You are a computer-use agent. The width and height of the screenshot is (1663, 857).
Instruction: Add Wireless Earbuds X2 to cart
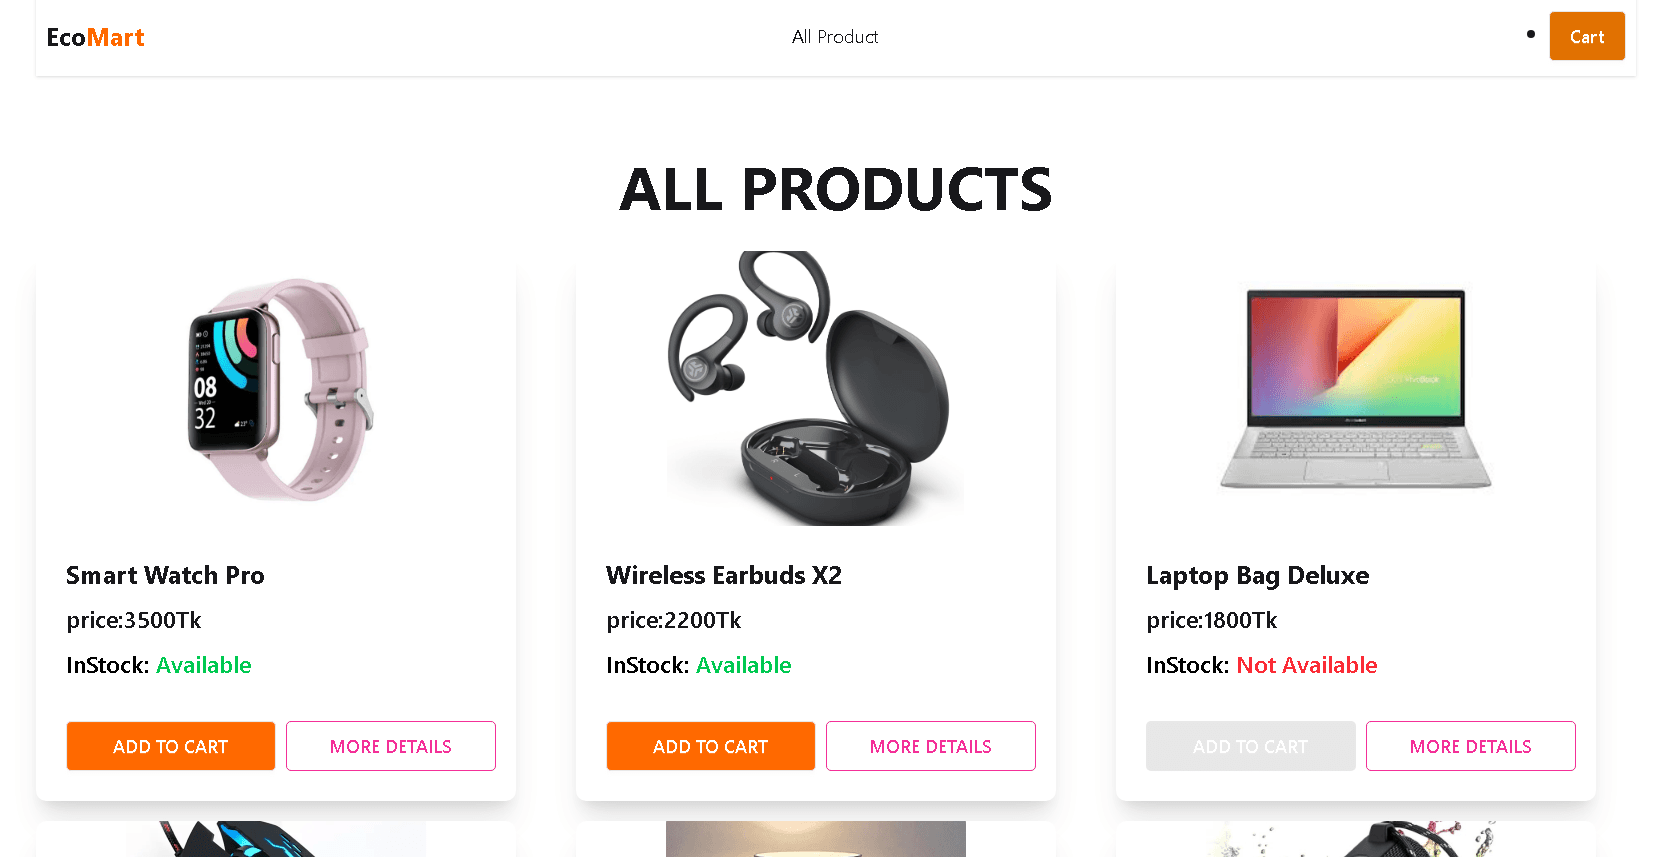pyautogui.click(x=710, y=746)
